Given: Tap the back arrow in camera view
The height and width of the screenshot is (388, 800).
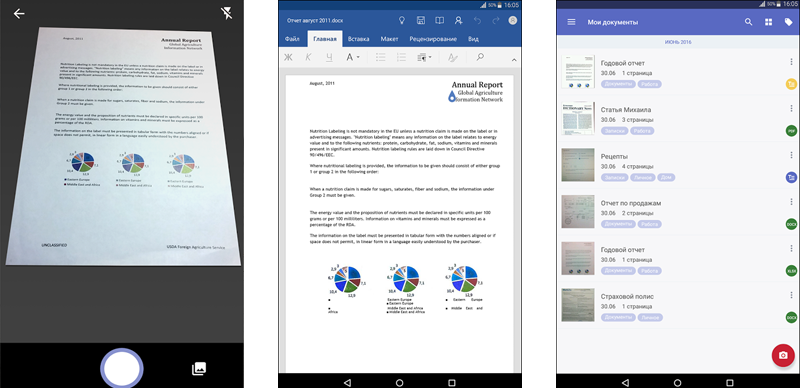Looking at the screenshot, I should click(x=19, y=14).
